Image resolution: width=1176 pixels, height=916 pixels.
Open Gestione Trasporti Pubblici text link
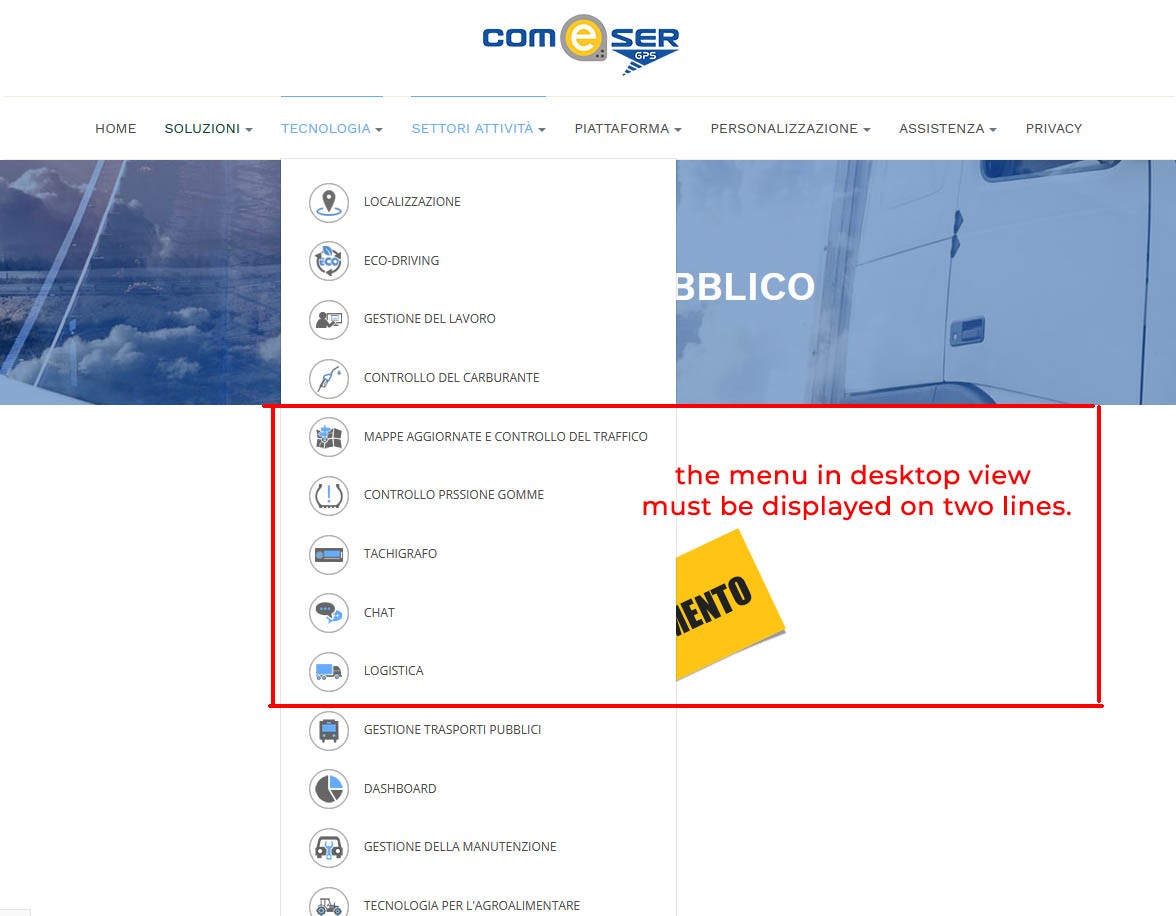pos(452,730)
